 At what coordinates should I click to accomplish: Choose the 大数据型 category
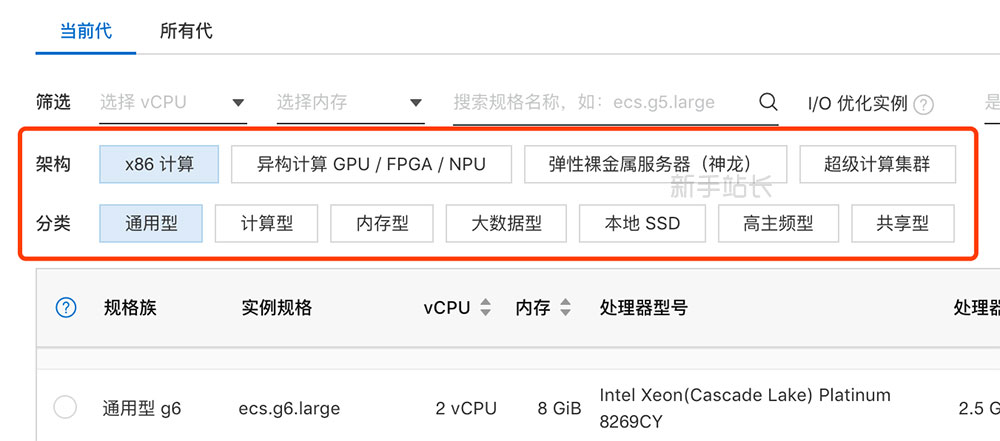click(506, 223)
